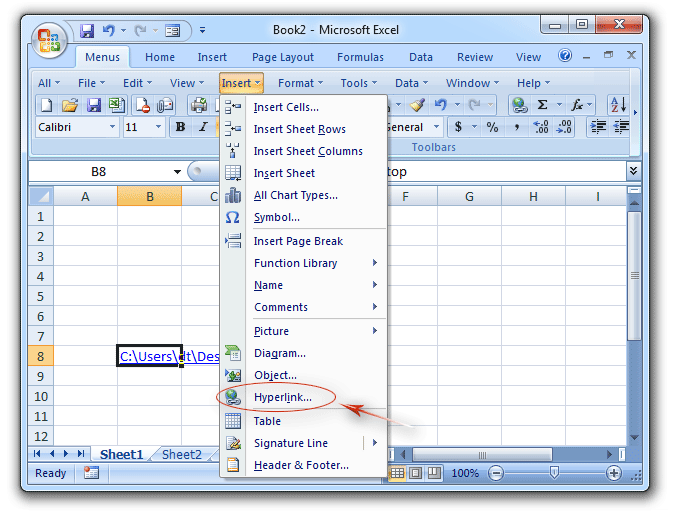Switch to Normal view in status bar
The image size is (674, 518).
397,473
